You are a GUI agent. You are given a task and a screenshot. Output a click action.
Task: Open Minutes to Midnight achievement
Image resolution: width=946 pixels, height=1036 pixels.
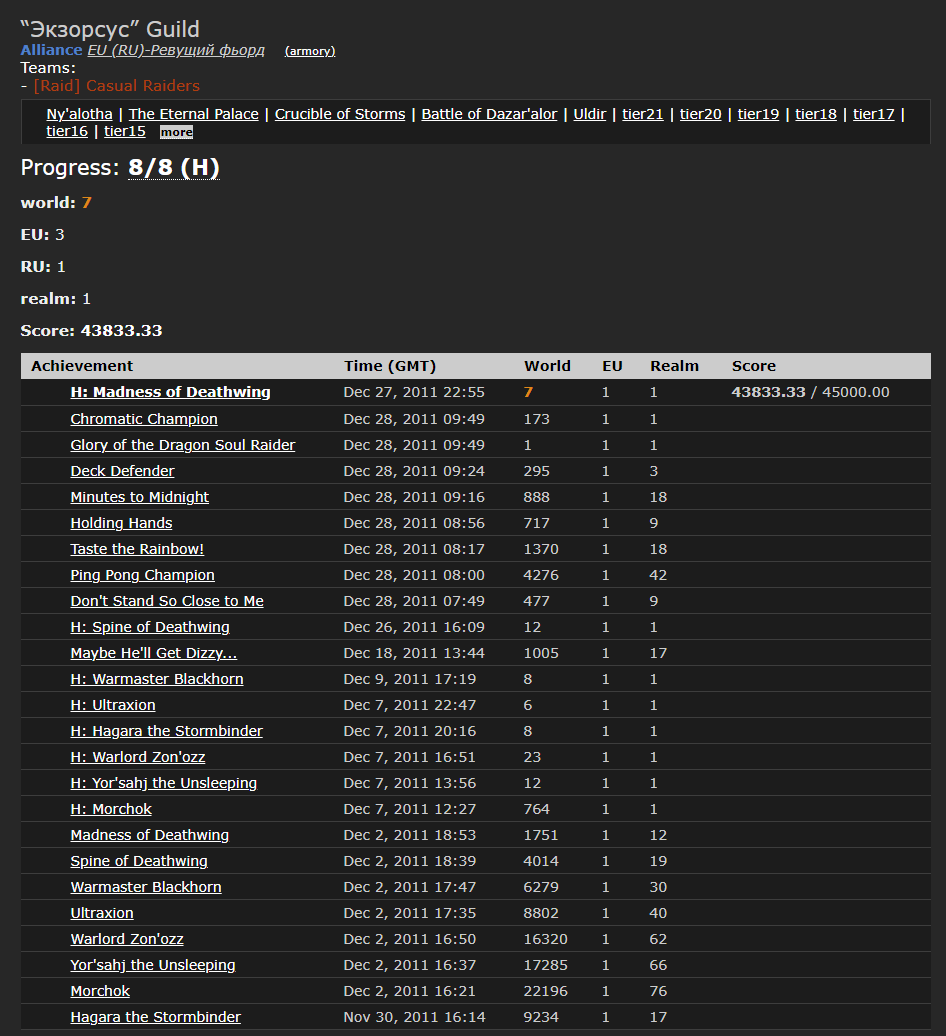(x=139, y=497)
